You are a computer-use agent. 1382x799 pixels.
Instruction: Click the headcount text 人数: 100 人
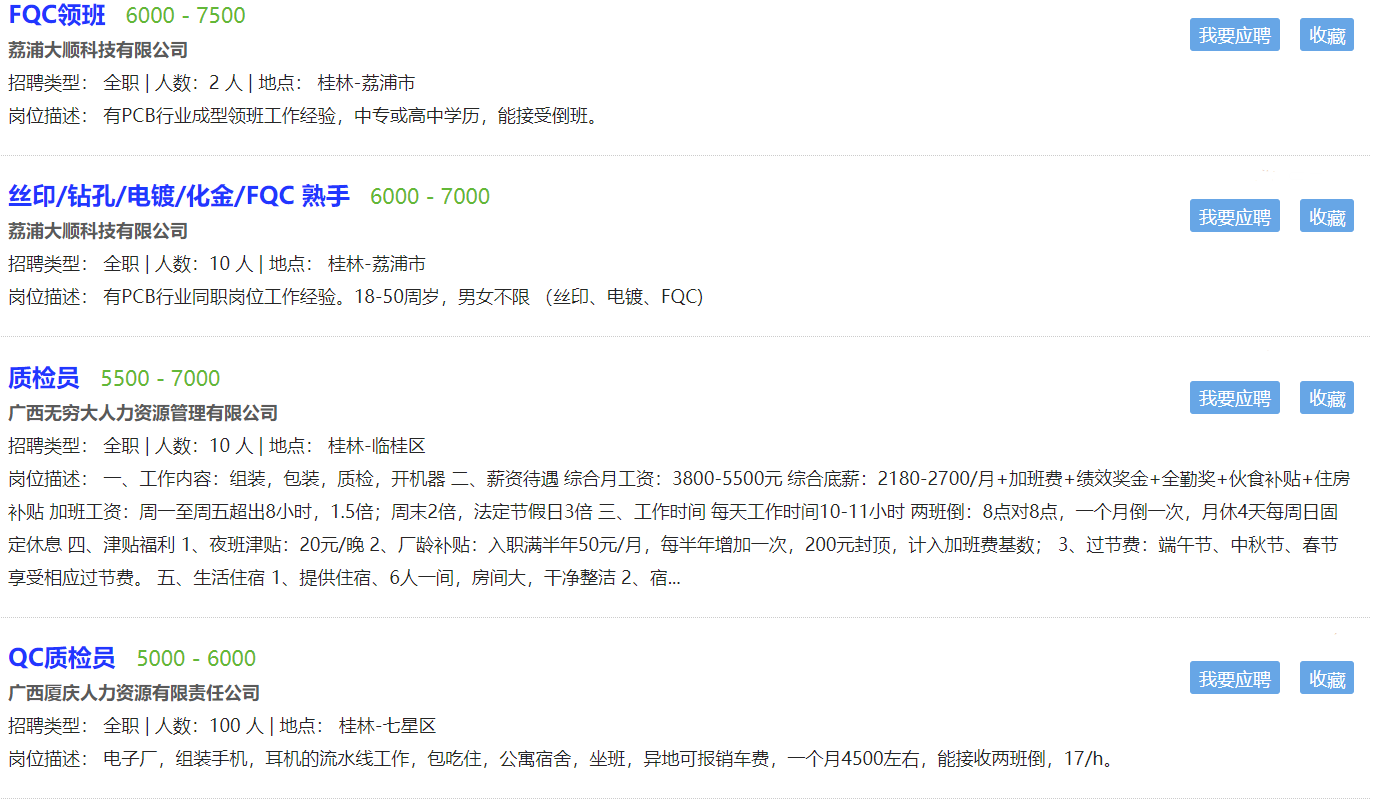(x=209, y=726)
